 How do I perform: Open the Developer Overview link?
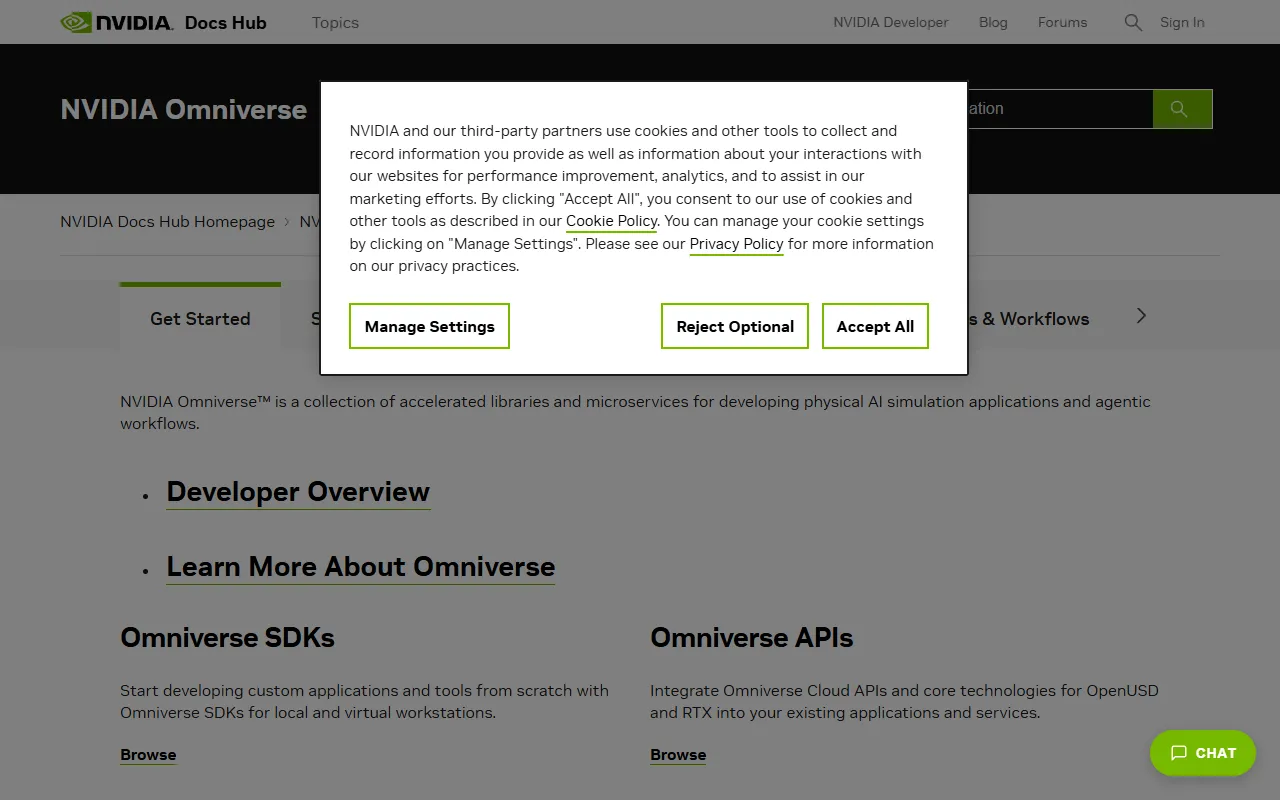coord(298,492)
